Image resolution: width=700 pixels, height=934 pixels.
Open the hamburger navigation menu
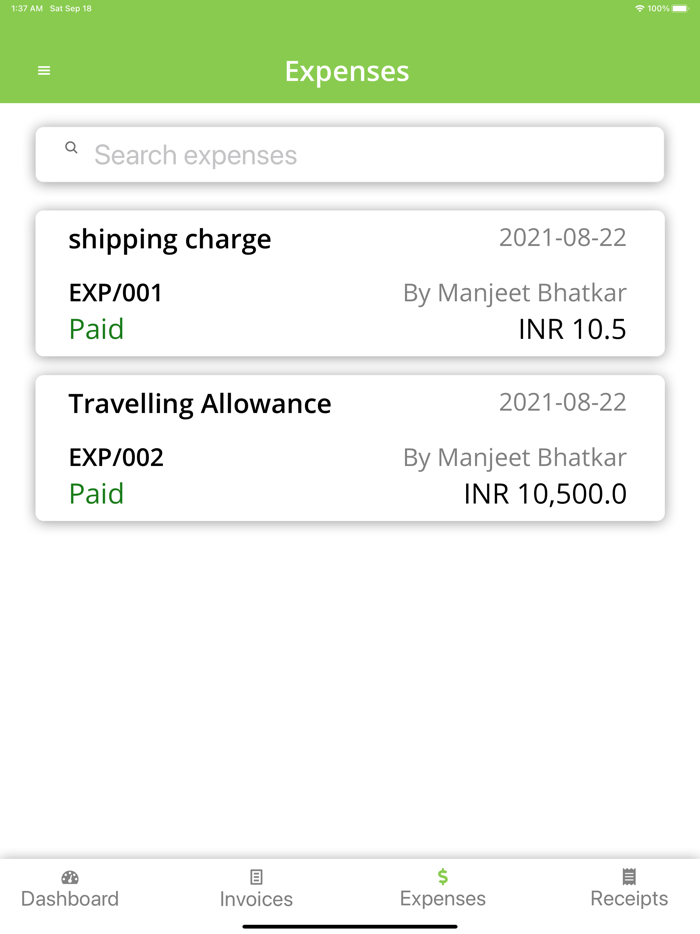(42, 70)
